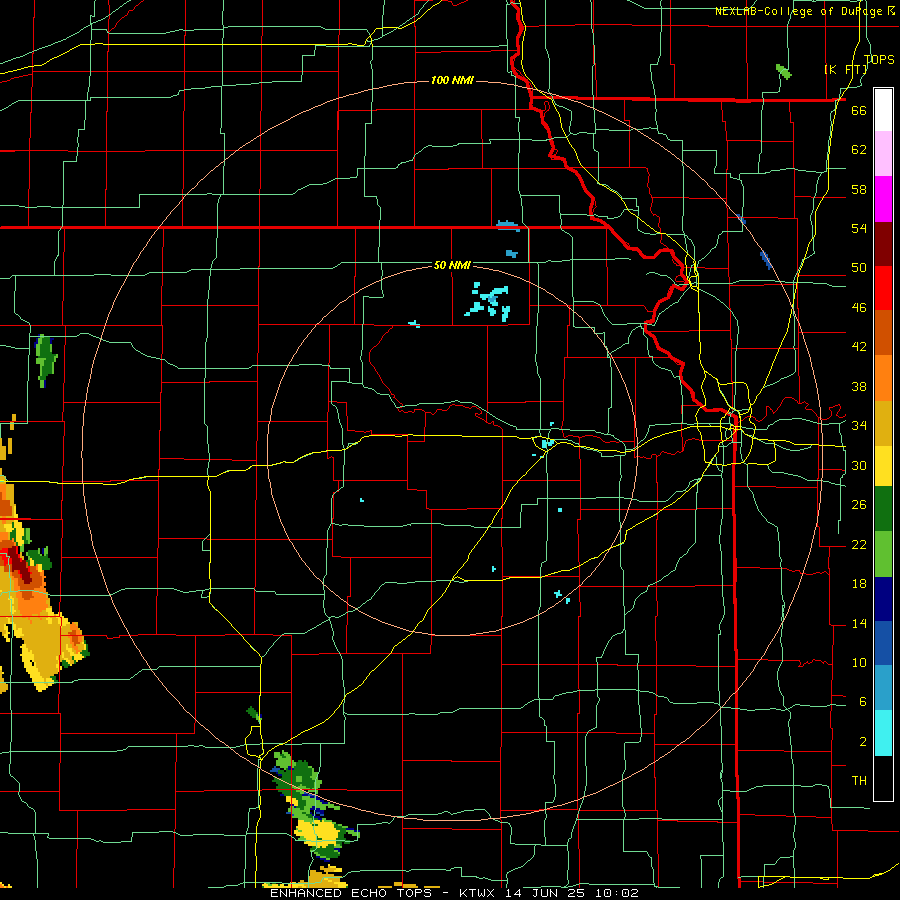
Task: Click the yellow storm echo at the map bottom
Action: (319, 832)
